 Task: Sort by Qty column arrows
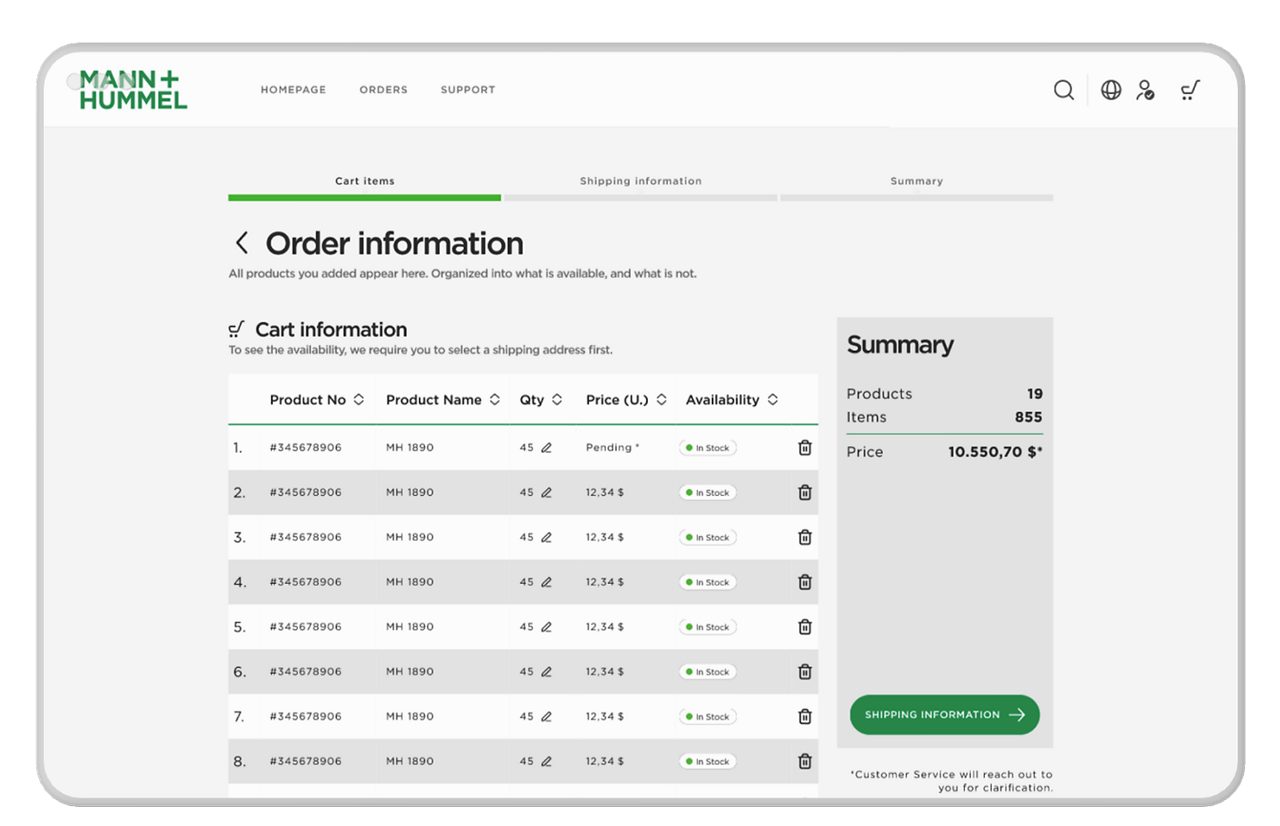(x=557, y=400)
